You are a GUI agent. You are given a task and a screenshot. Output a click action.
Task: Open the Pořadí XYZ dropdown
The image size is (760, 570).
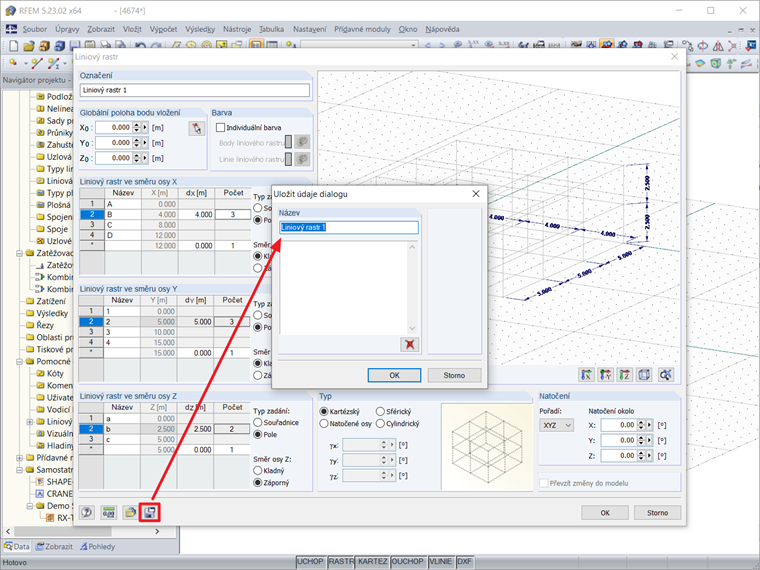pyautogui.click(x=556, y=425)
